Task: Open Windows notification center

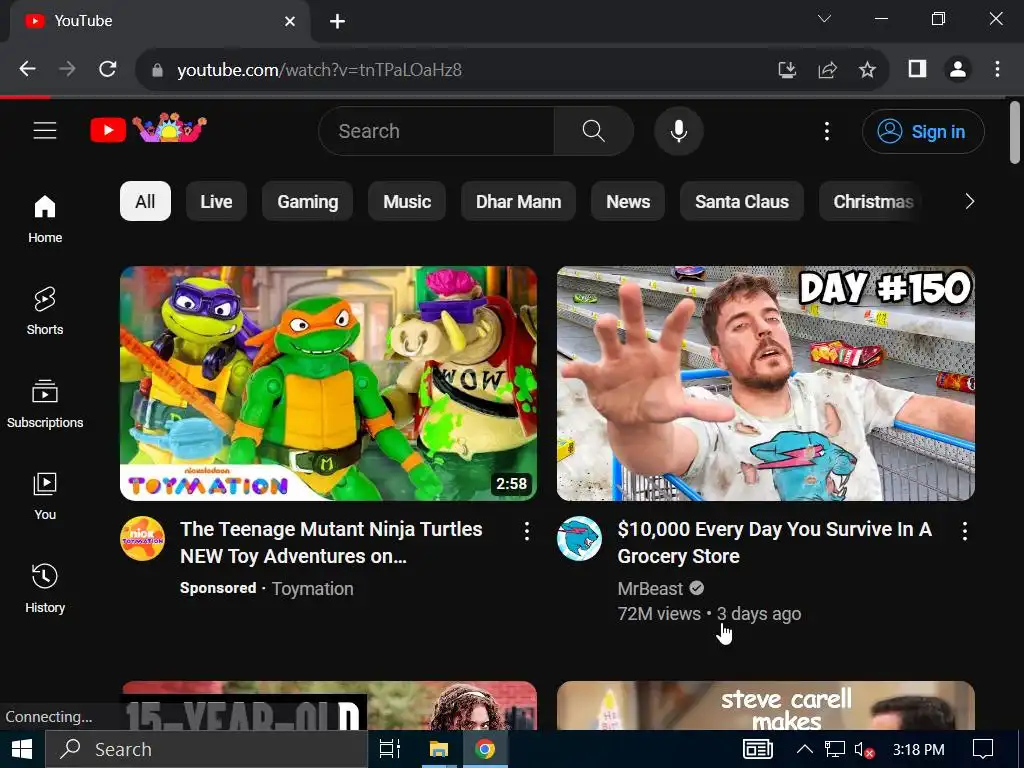Action: coord(983,749)
